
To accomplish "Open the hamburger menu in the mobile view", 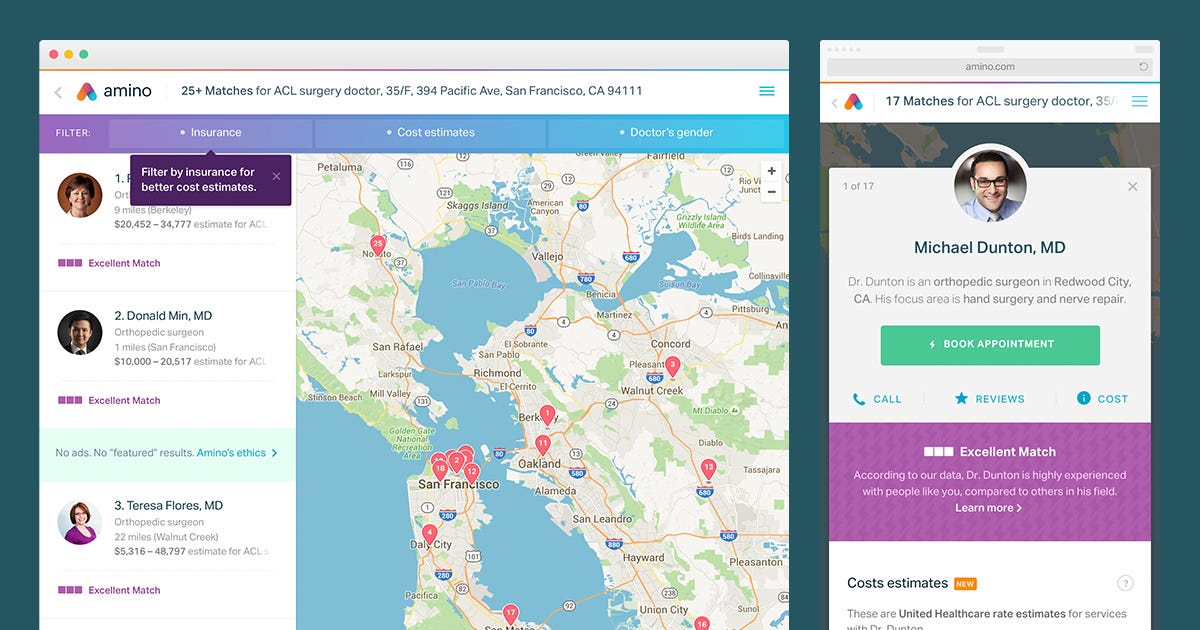I will [x=1139, y=102].
